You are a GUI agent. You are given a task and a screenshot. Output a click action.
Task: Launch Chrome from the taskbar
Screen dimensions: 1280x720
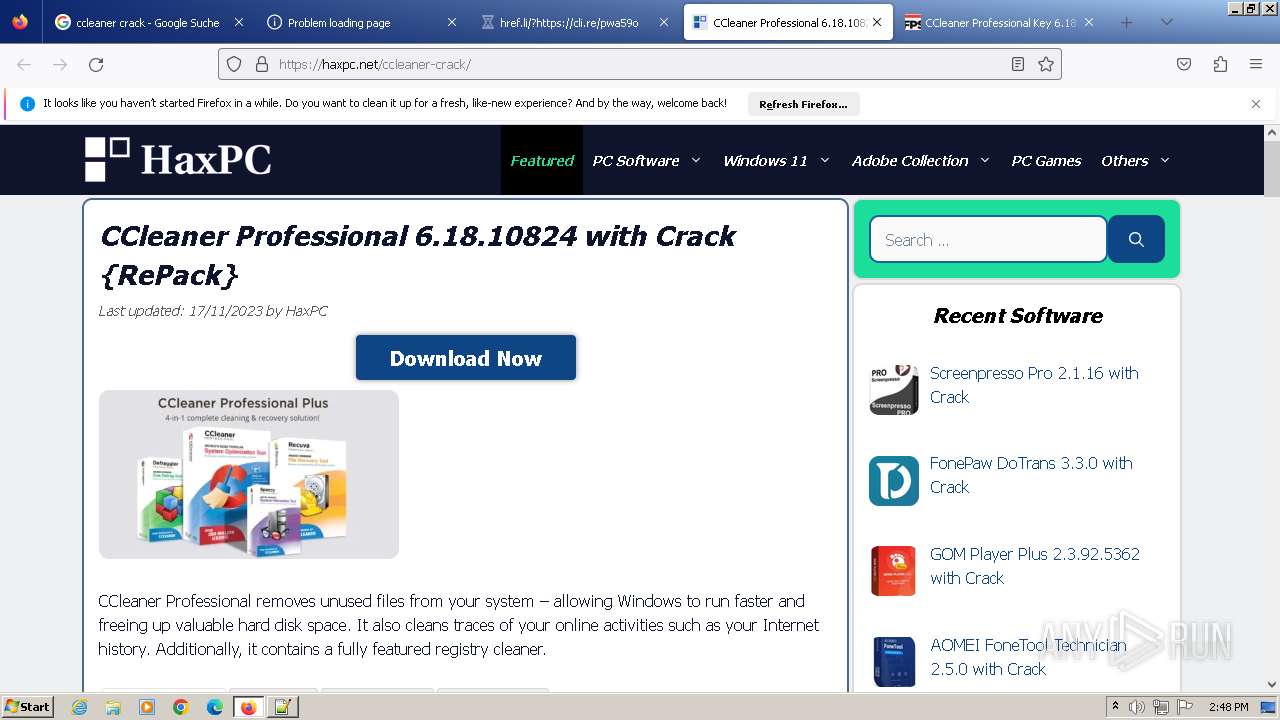coord(181,707)
